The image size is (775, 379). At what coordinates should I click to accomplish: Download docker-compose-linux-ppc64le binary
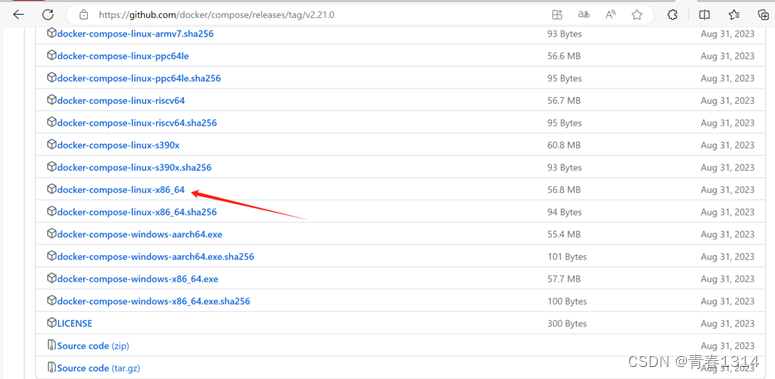(x=123, y=56)
